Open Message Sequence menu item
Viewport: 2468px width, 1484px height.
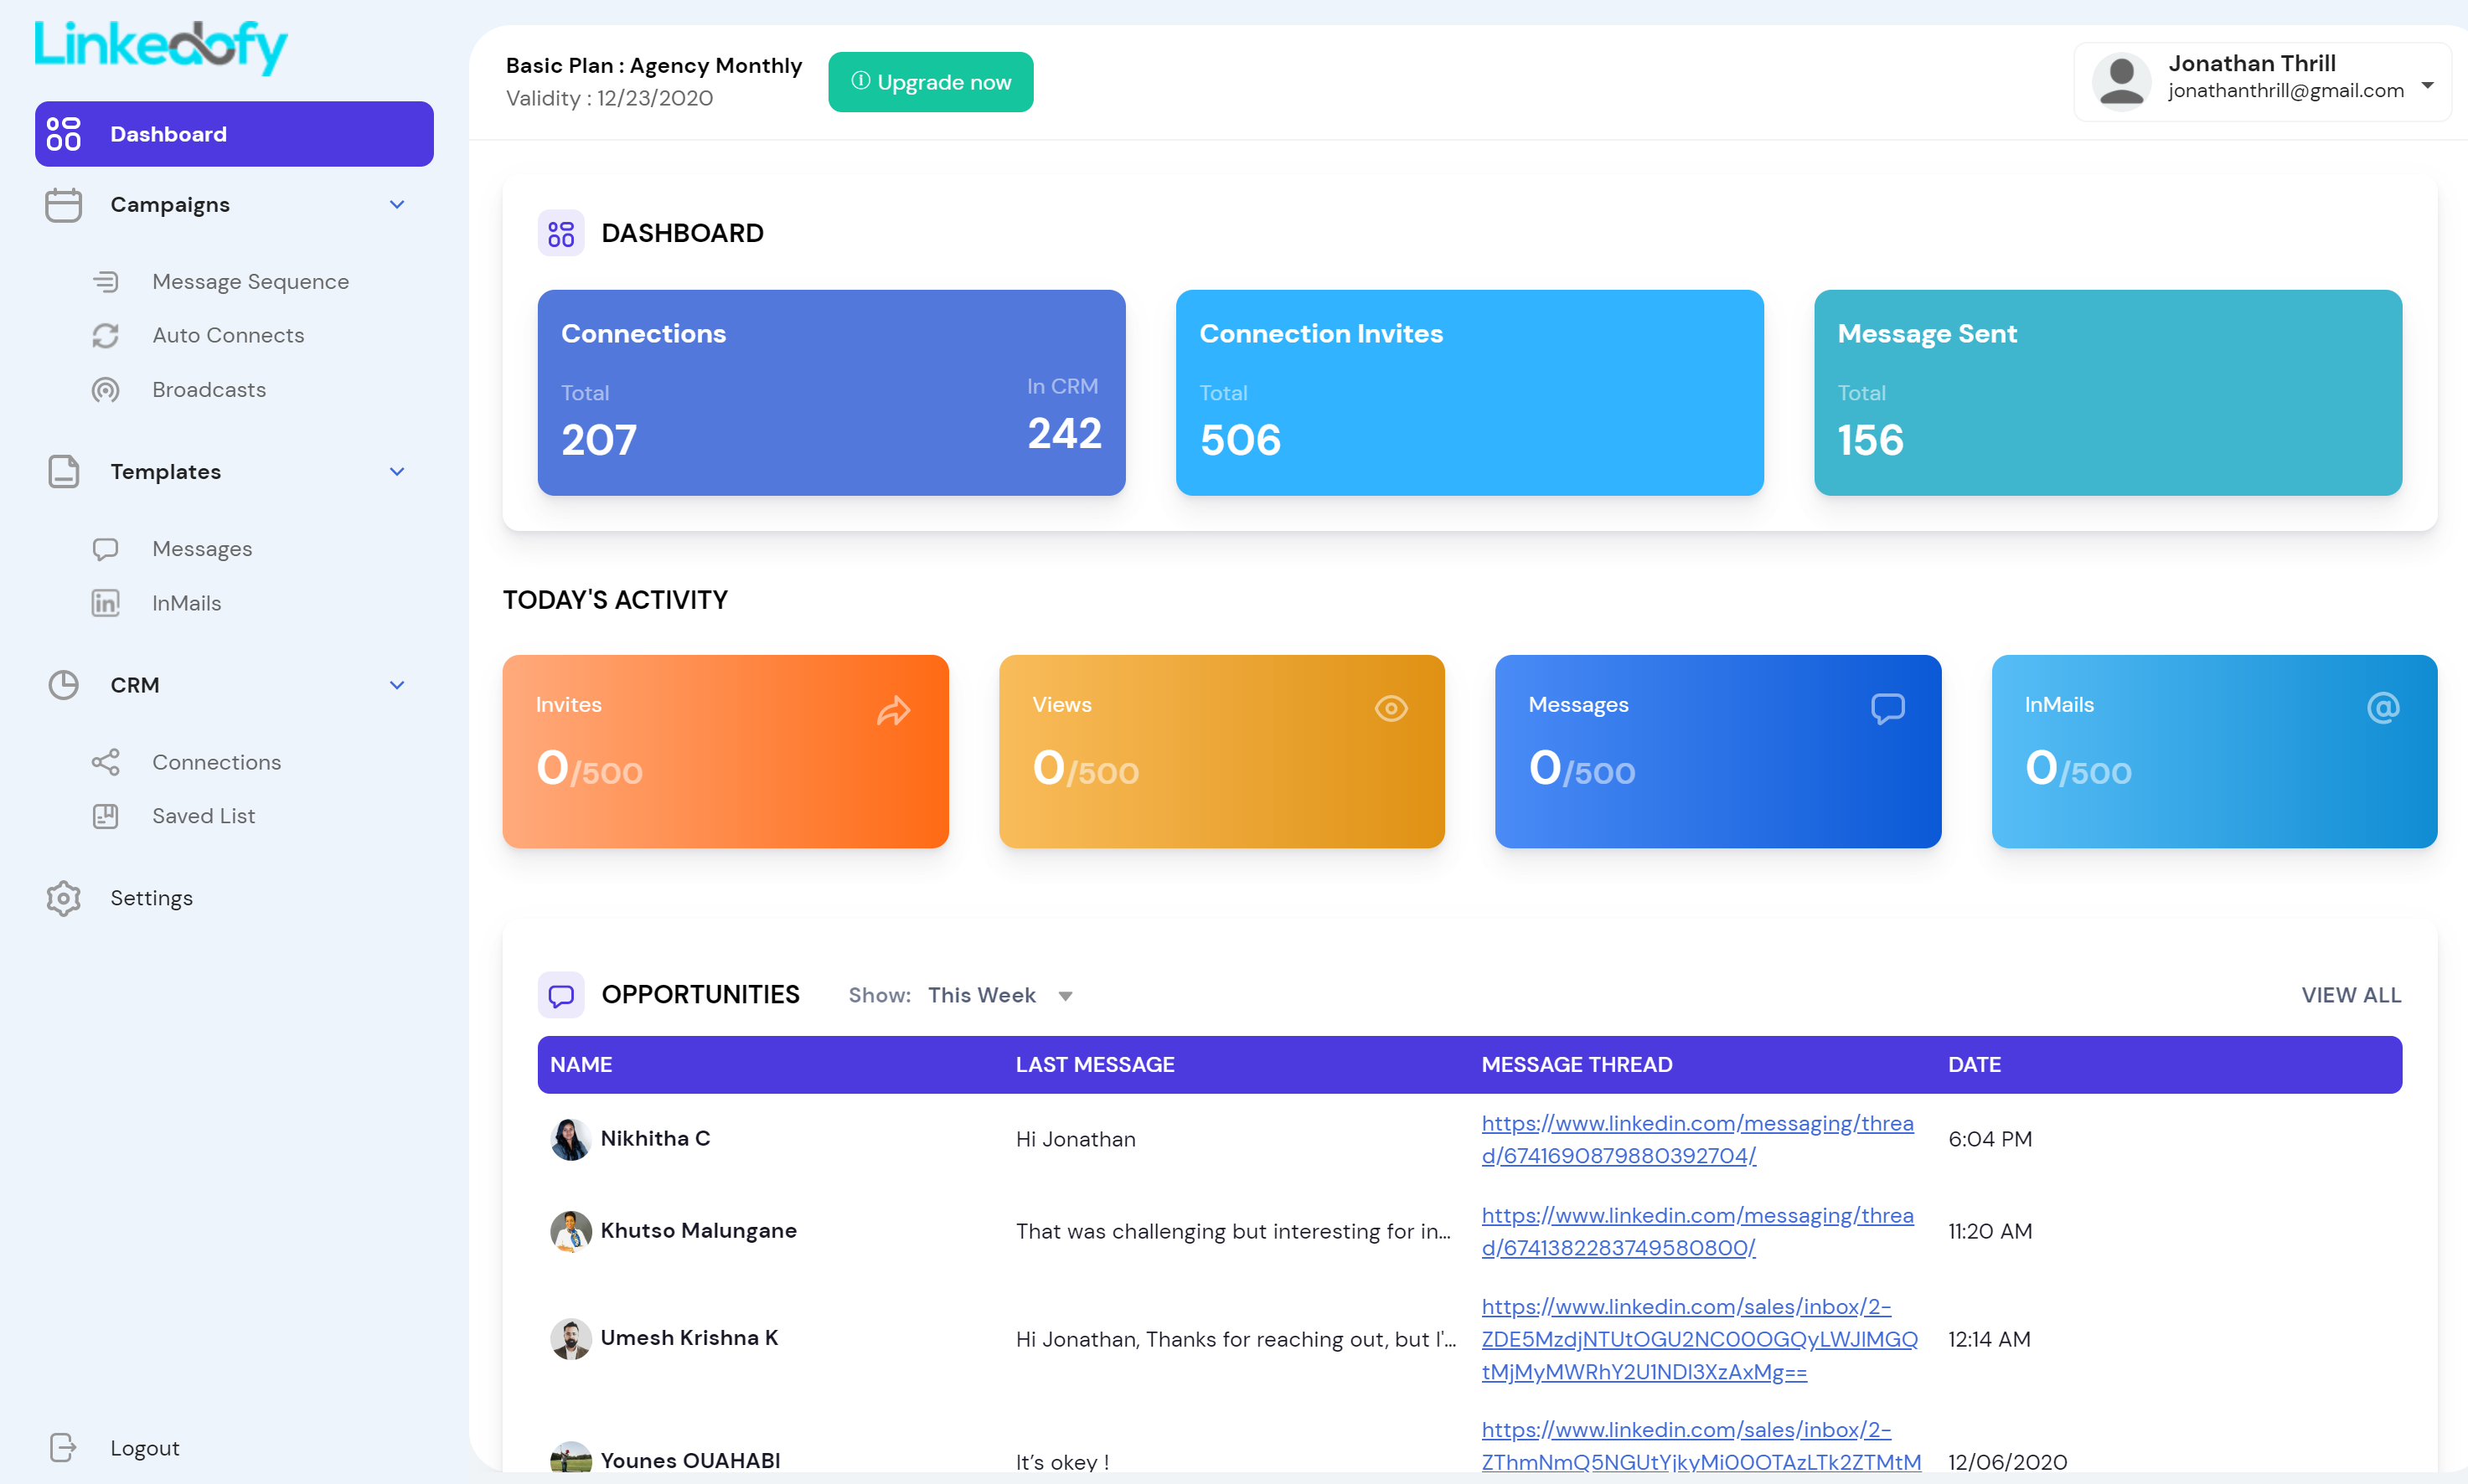click(x=250, y=282)
